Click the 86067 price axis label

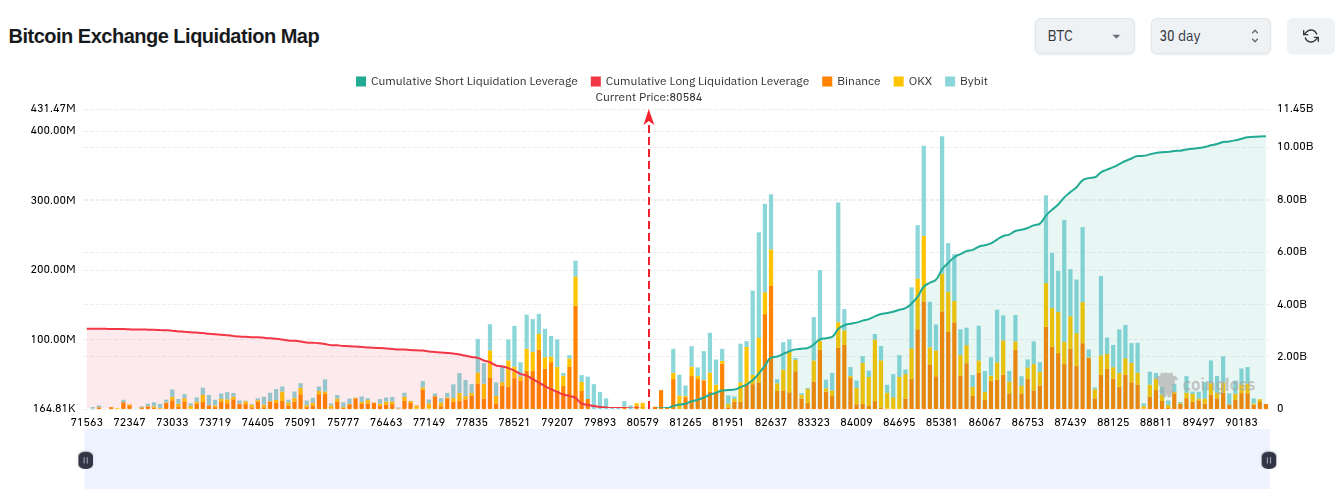tap(985, 423)
